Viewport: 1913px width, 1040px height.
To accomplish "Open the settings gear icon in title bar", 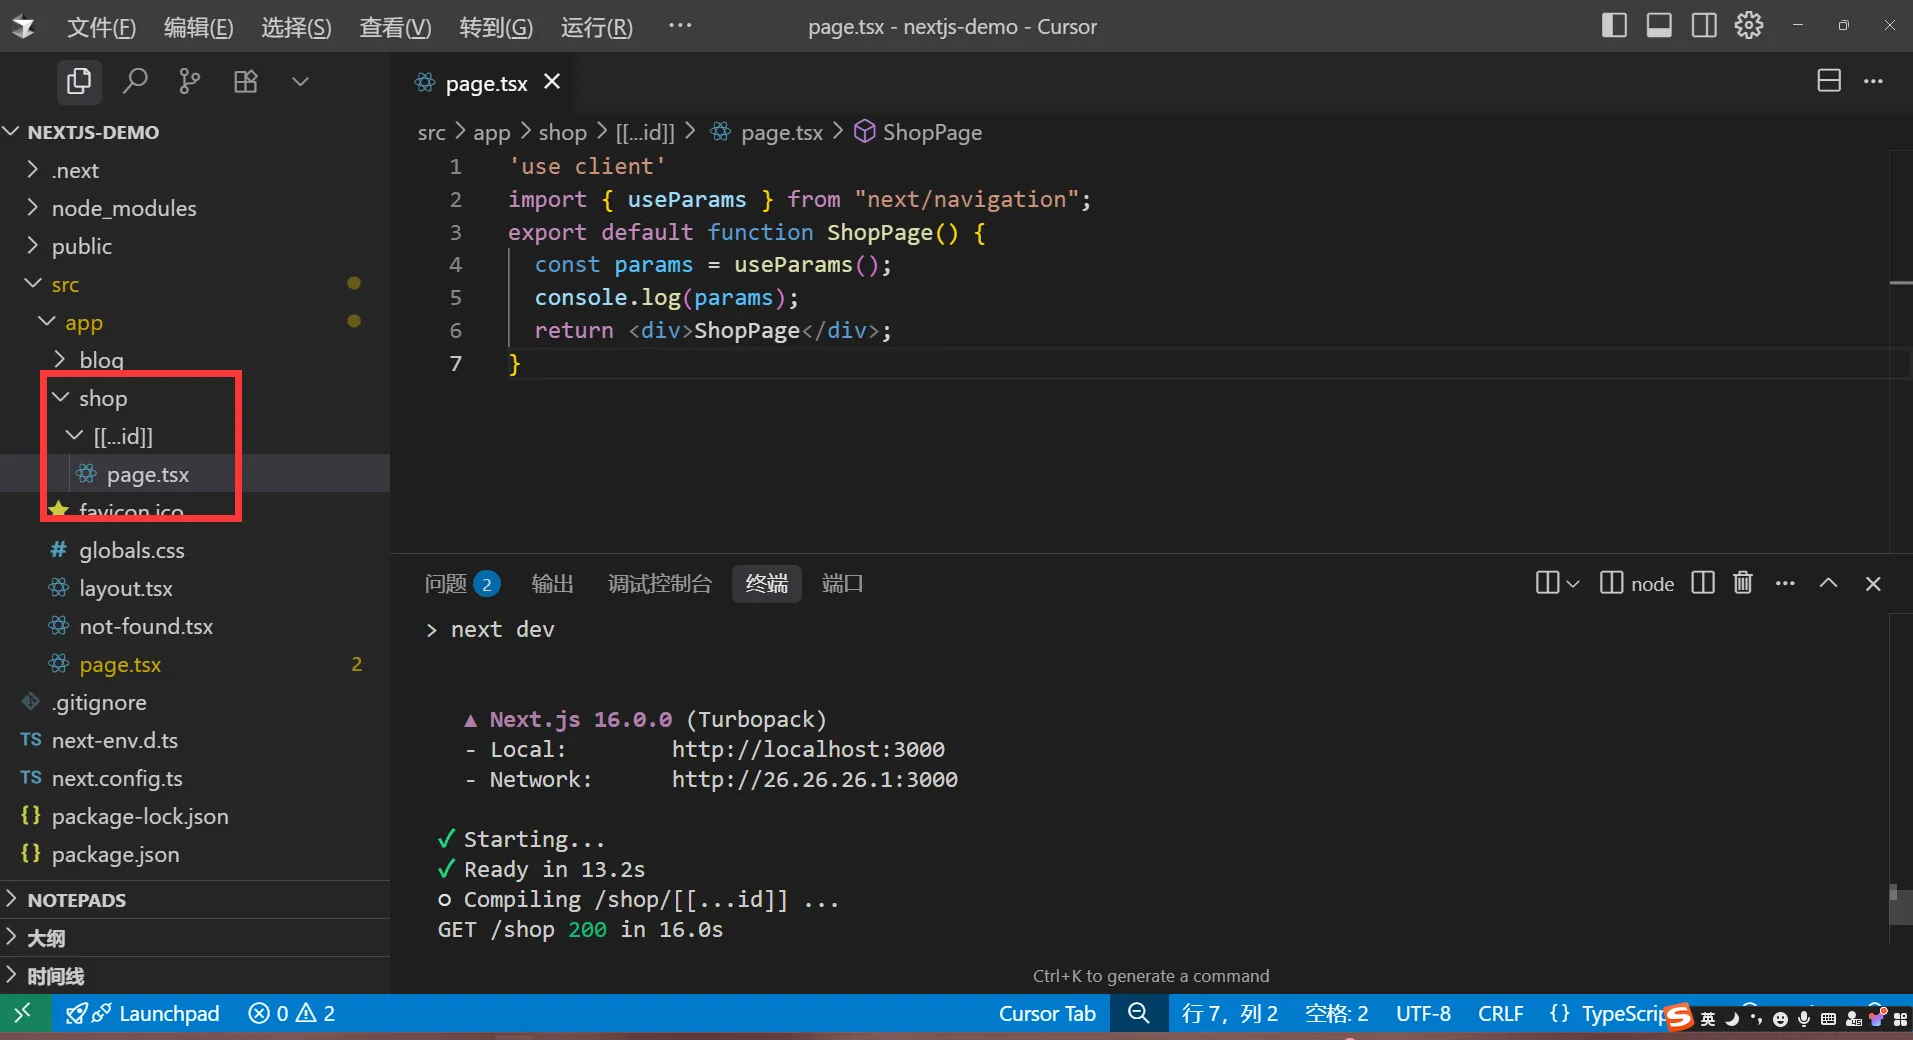I will tap(1748, 26).
